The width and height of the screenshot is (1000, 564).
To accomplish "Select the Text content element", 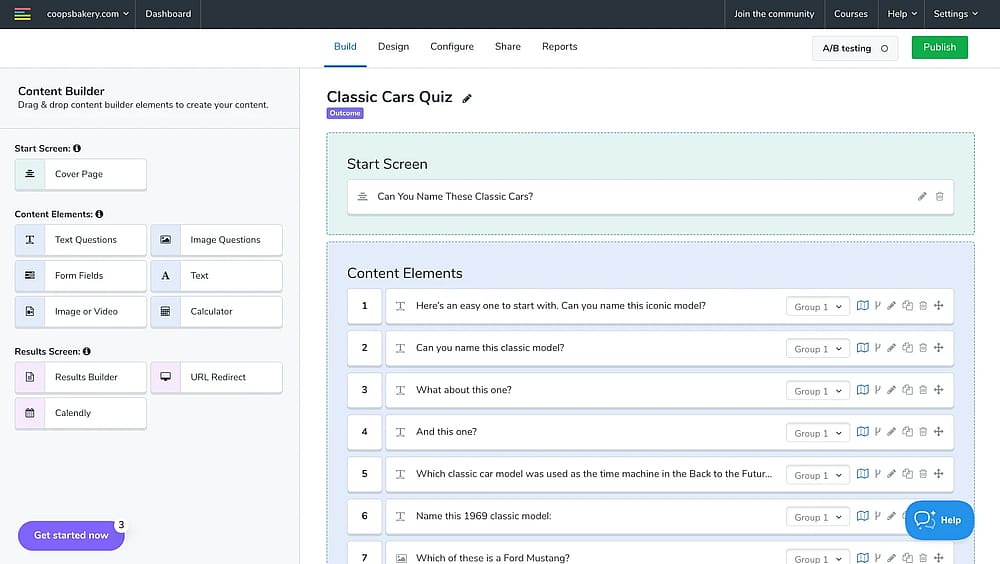I will coord(216,276).
